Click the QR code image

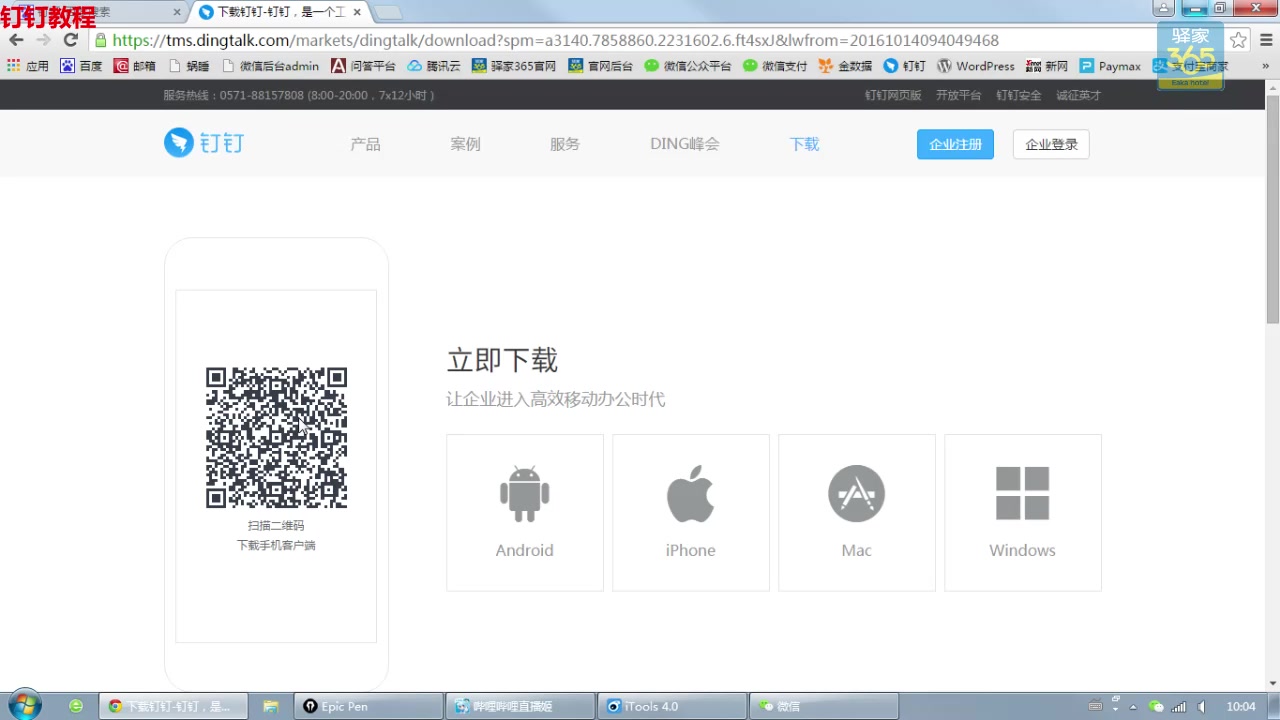click(x=276, y=437)
